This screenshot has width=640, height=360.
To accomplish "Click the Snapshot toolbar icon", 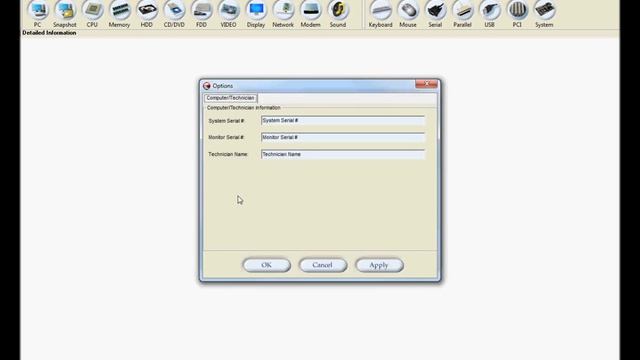I will [65, 11].
